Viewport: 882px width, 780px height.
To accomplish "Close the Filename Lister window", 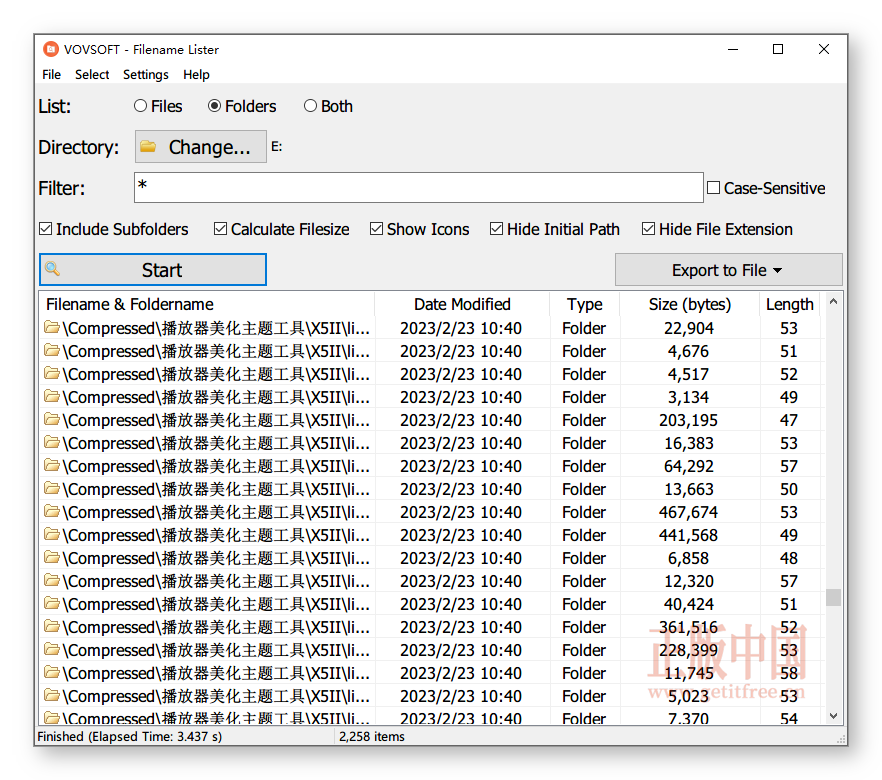I will (x=824, y=49).
